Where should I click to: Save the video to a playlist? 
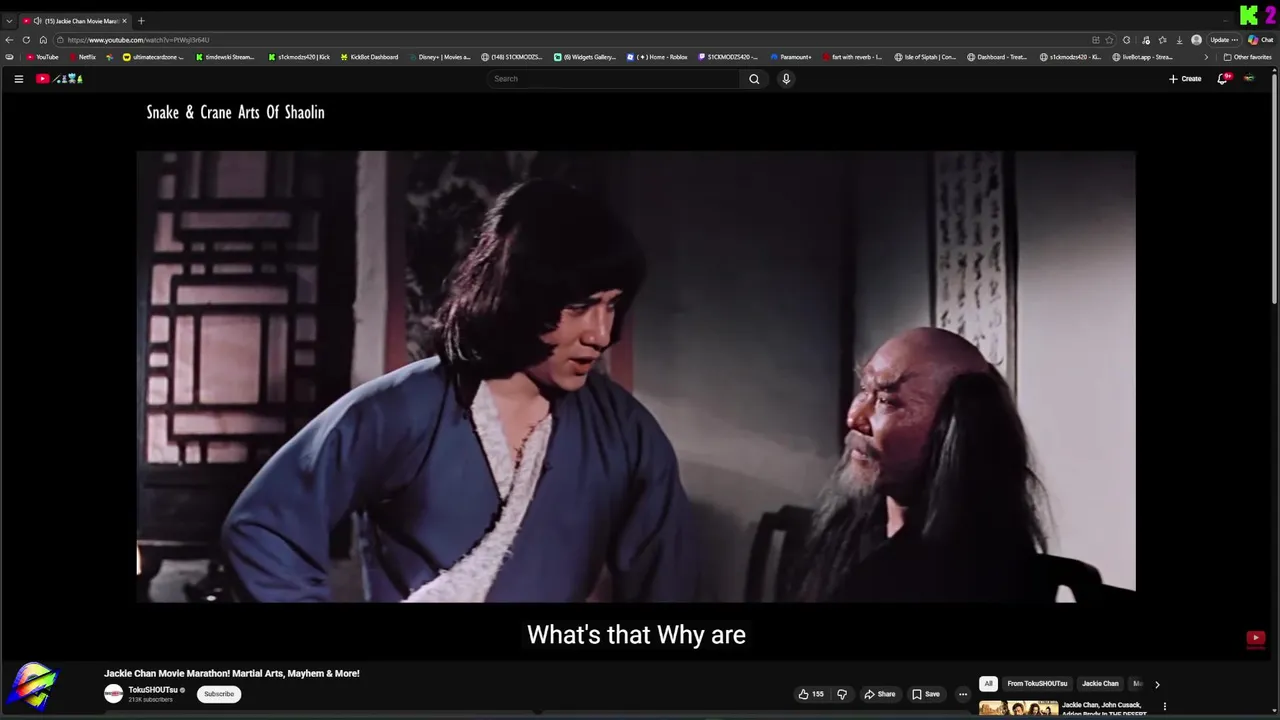926,694
